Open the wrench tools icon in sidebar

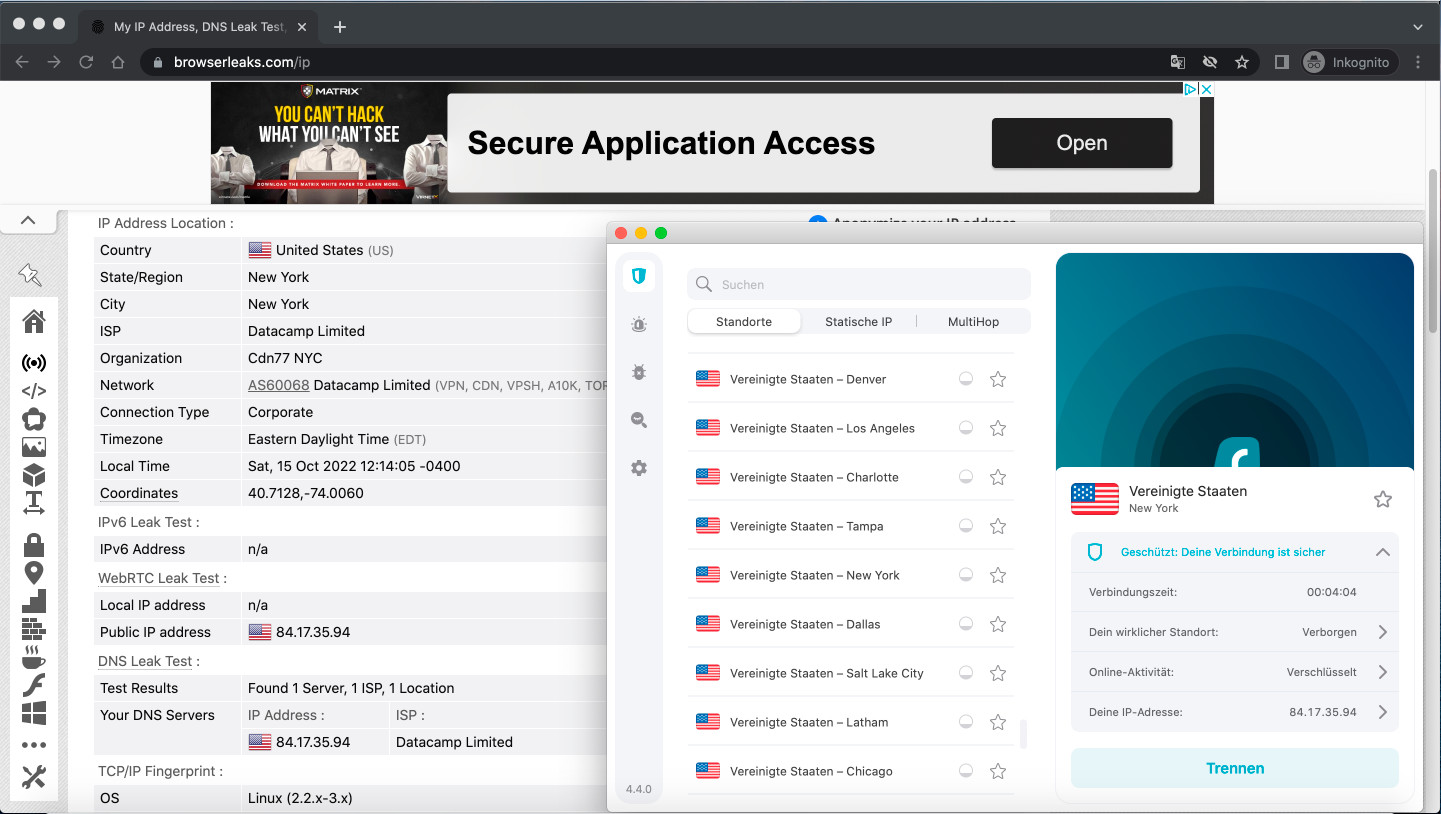34,777
